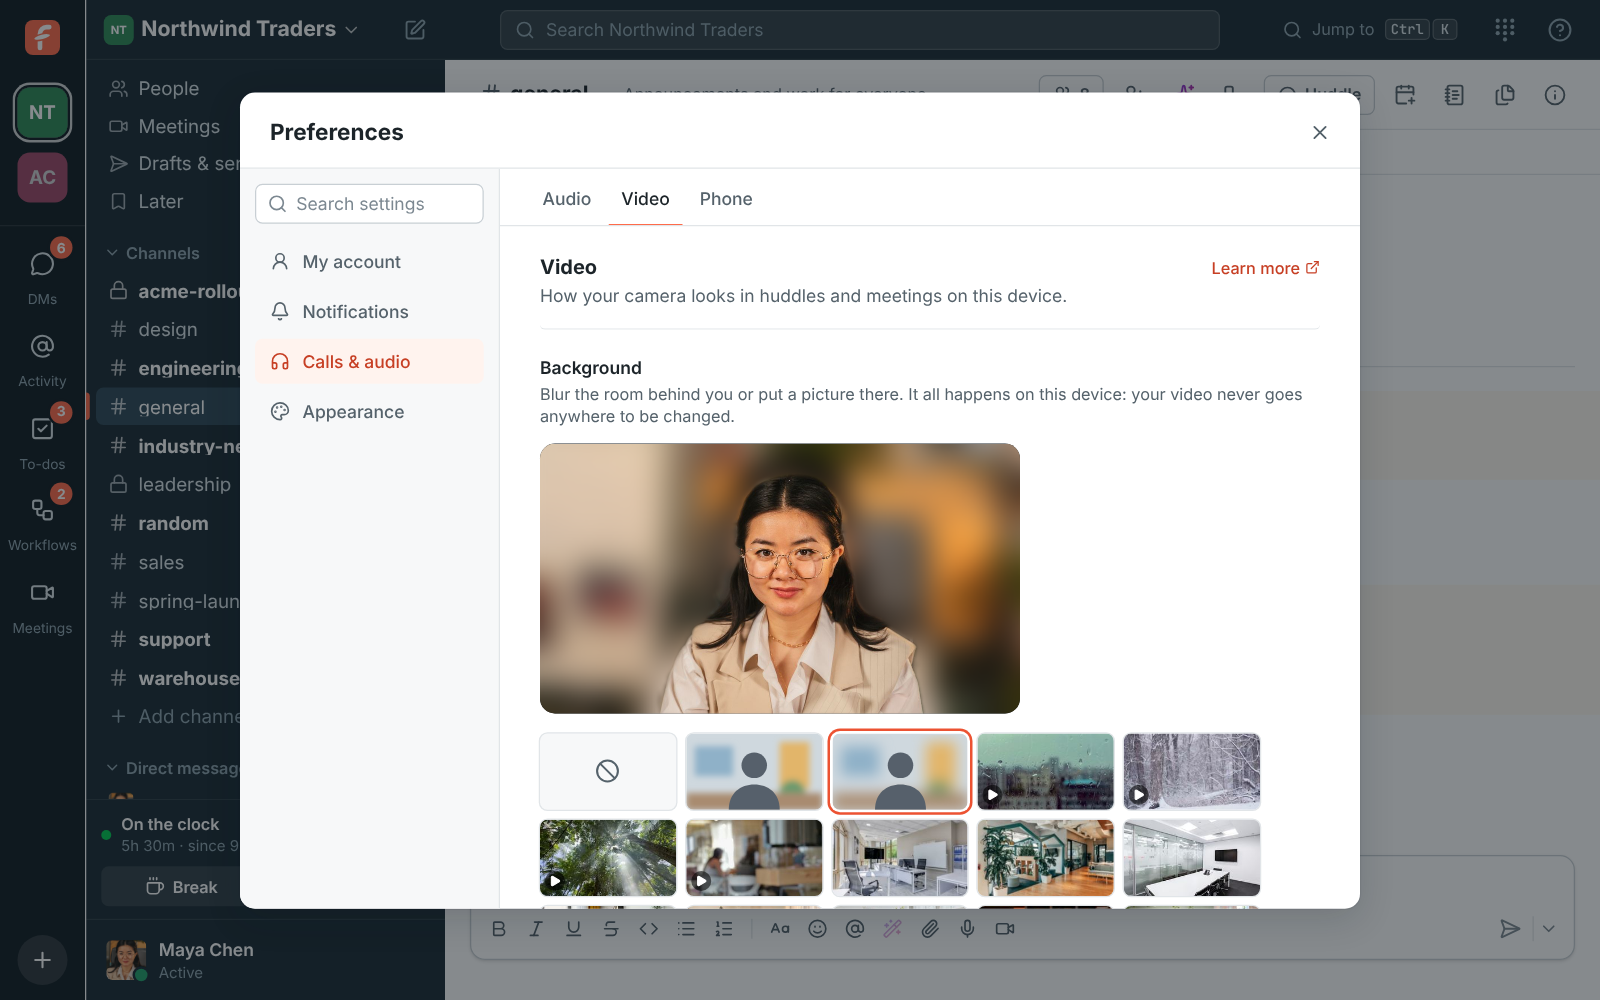The width and height of the screenshot is (1600, 1000).
Task: Switch to the AC workspace avatar
Action: (42, 177)
